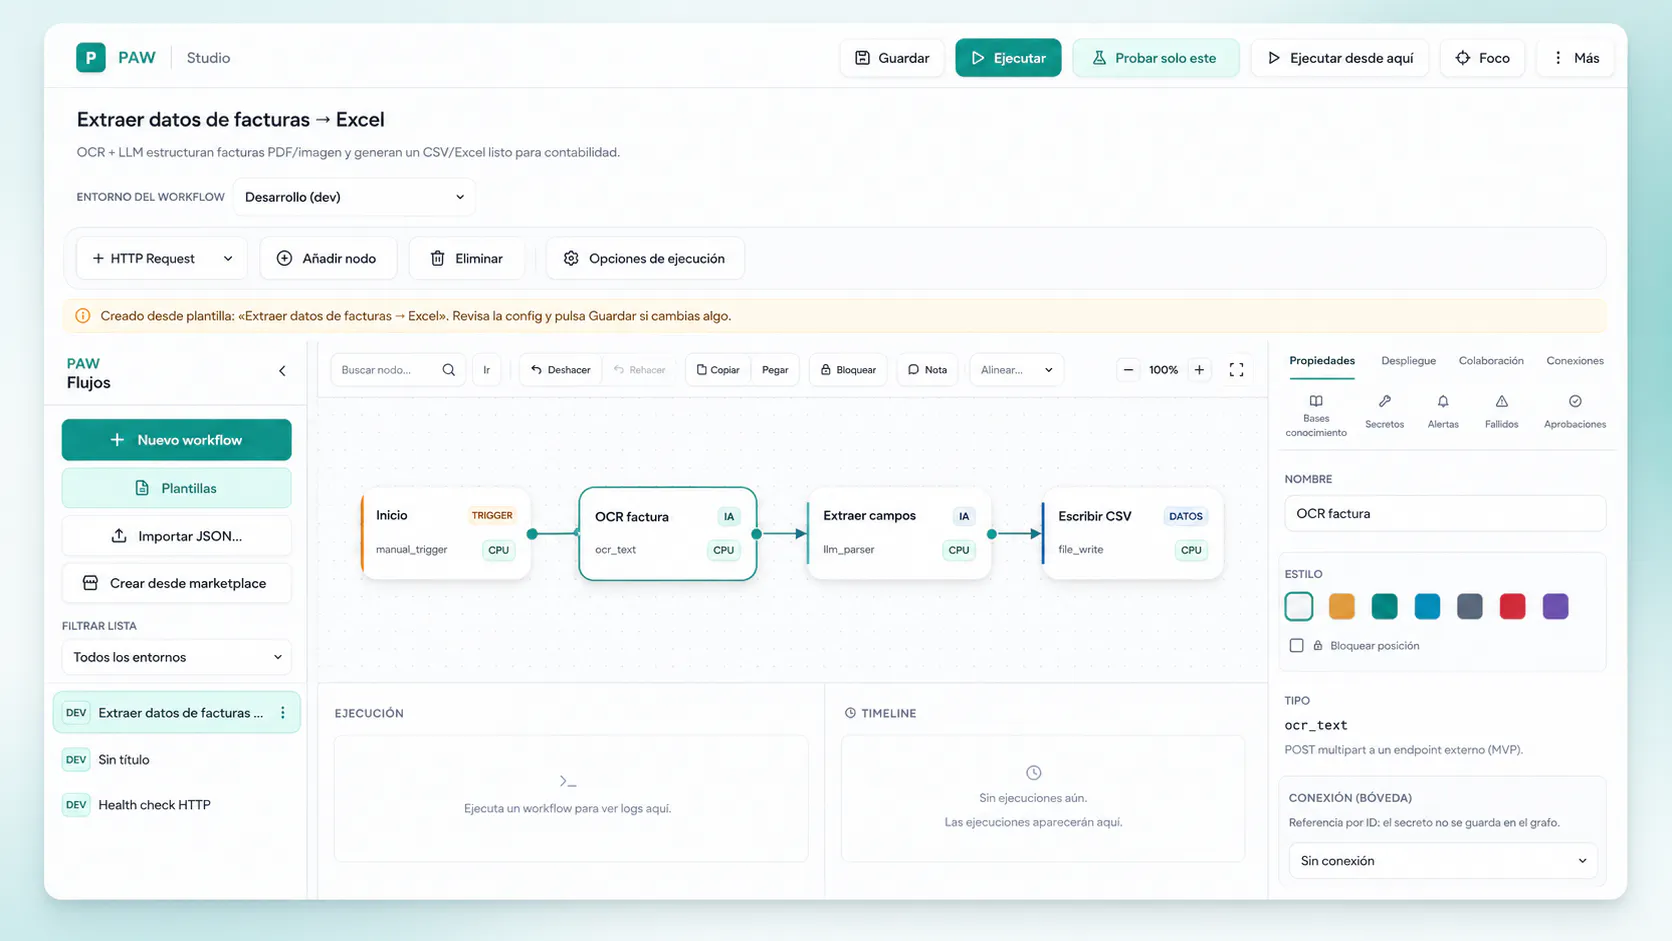This screenshot has width=1672, height=941.
Task: Select the orange style swatch
Action: click(x=1342, y=606)
